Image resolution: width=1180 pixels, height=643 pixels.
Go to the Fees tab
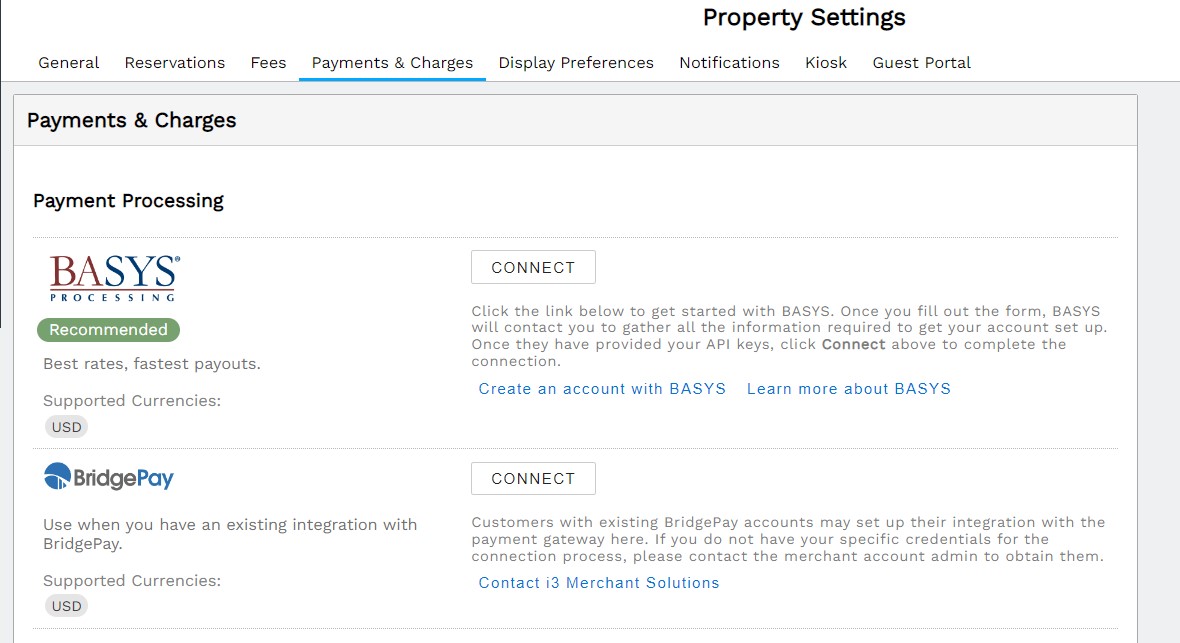pyautogui.click(x=268, y=63)
